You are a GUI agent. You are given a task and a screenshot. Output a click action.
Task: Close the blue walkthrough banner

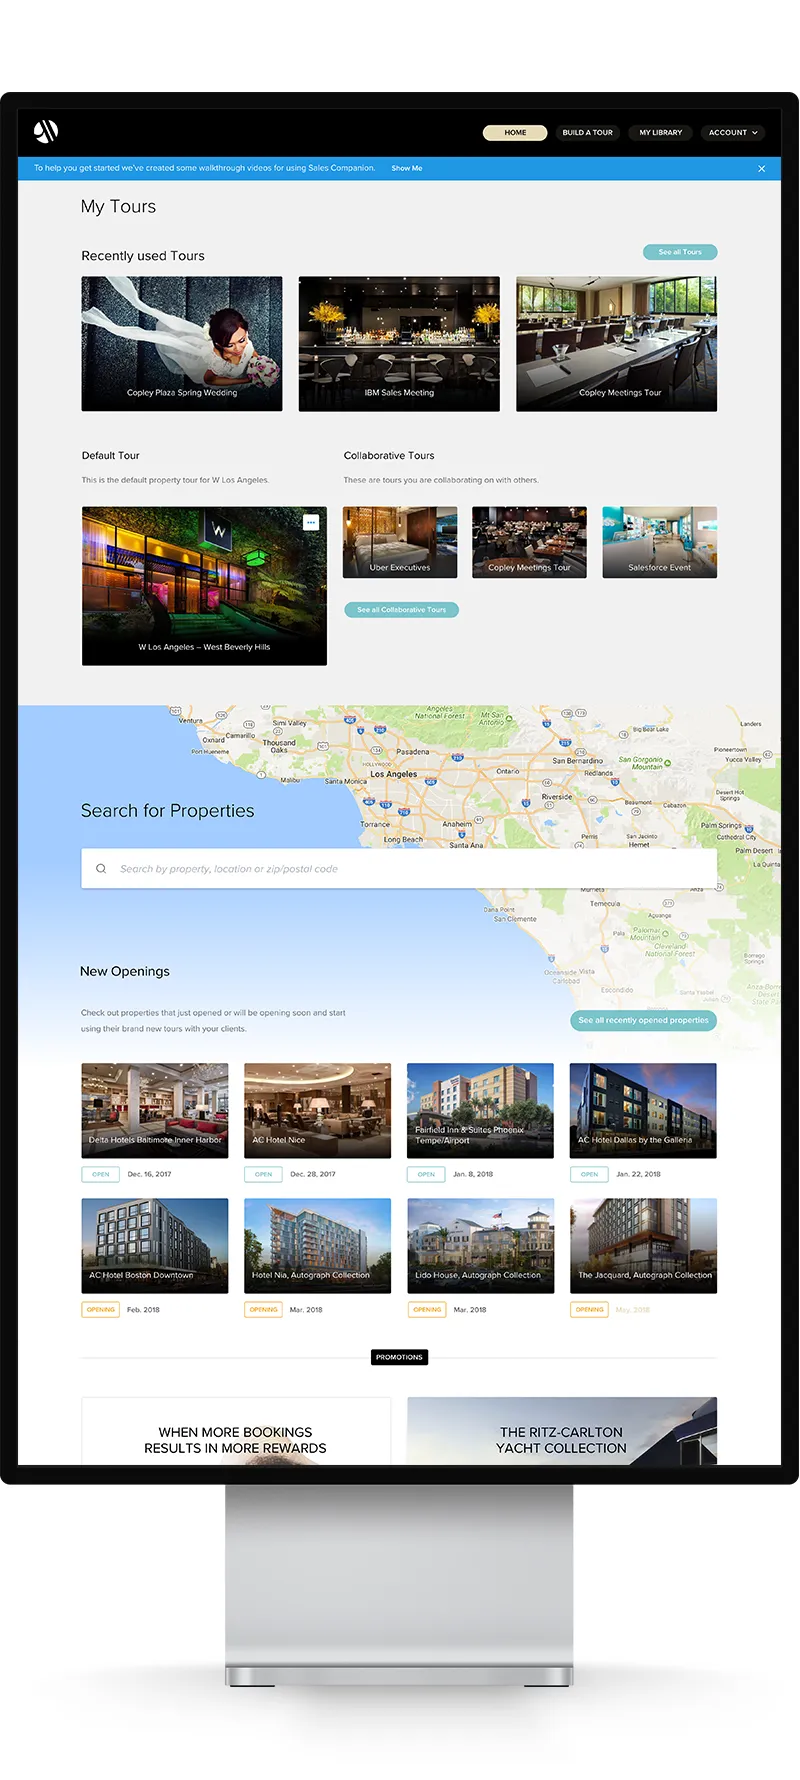click(762, 168)
